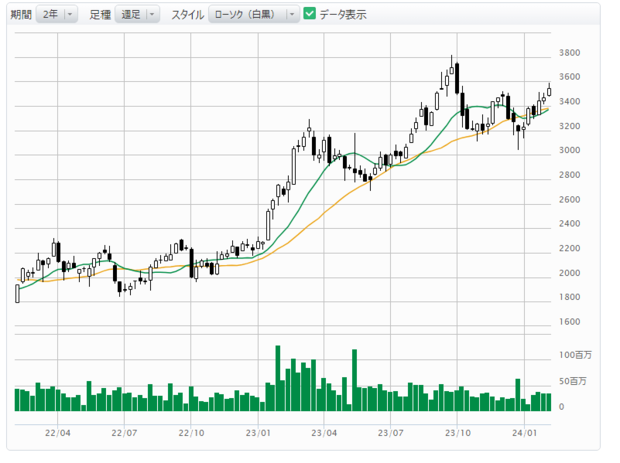The height and width of the screenshot is (463, 620).
Task: Click the 3800 price axis label
Action: [x=571, y=53]
